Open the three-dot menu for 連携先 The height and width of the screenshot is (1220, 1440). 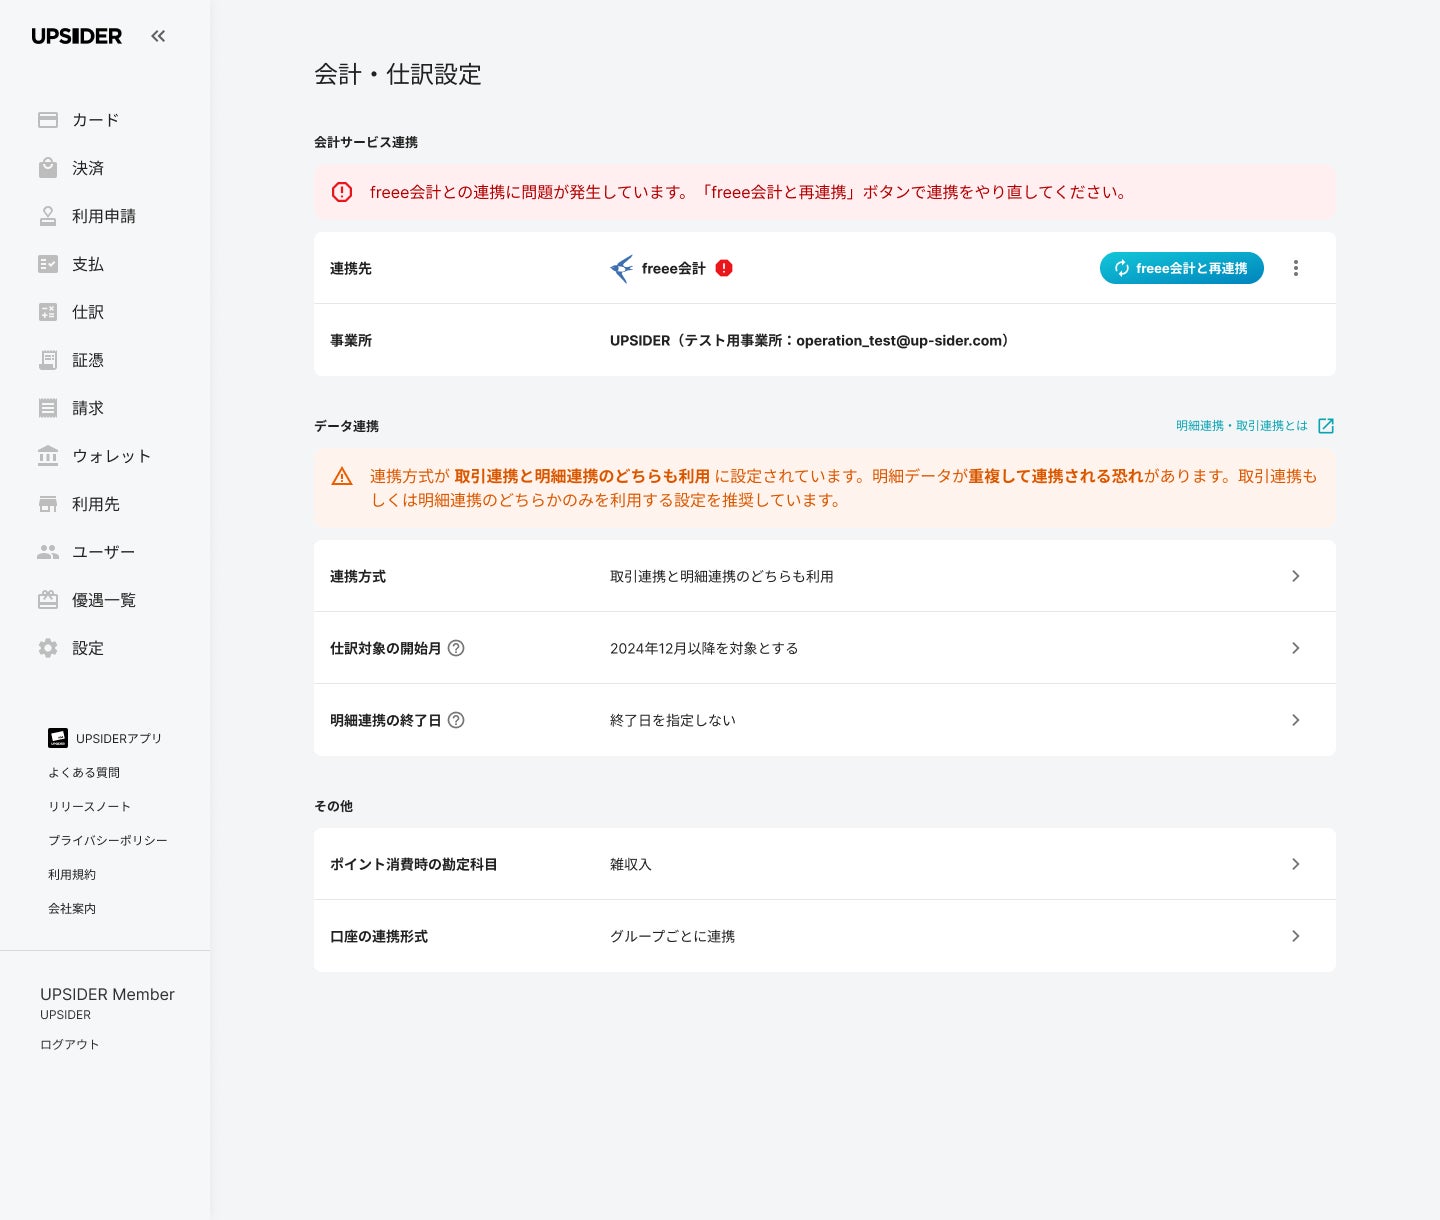coord(1296,268)
